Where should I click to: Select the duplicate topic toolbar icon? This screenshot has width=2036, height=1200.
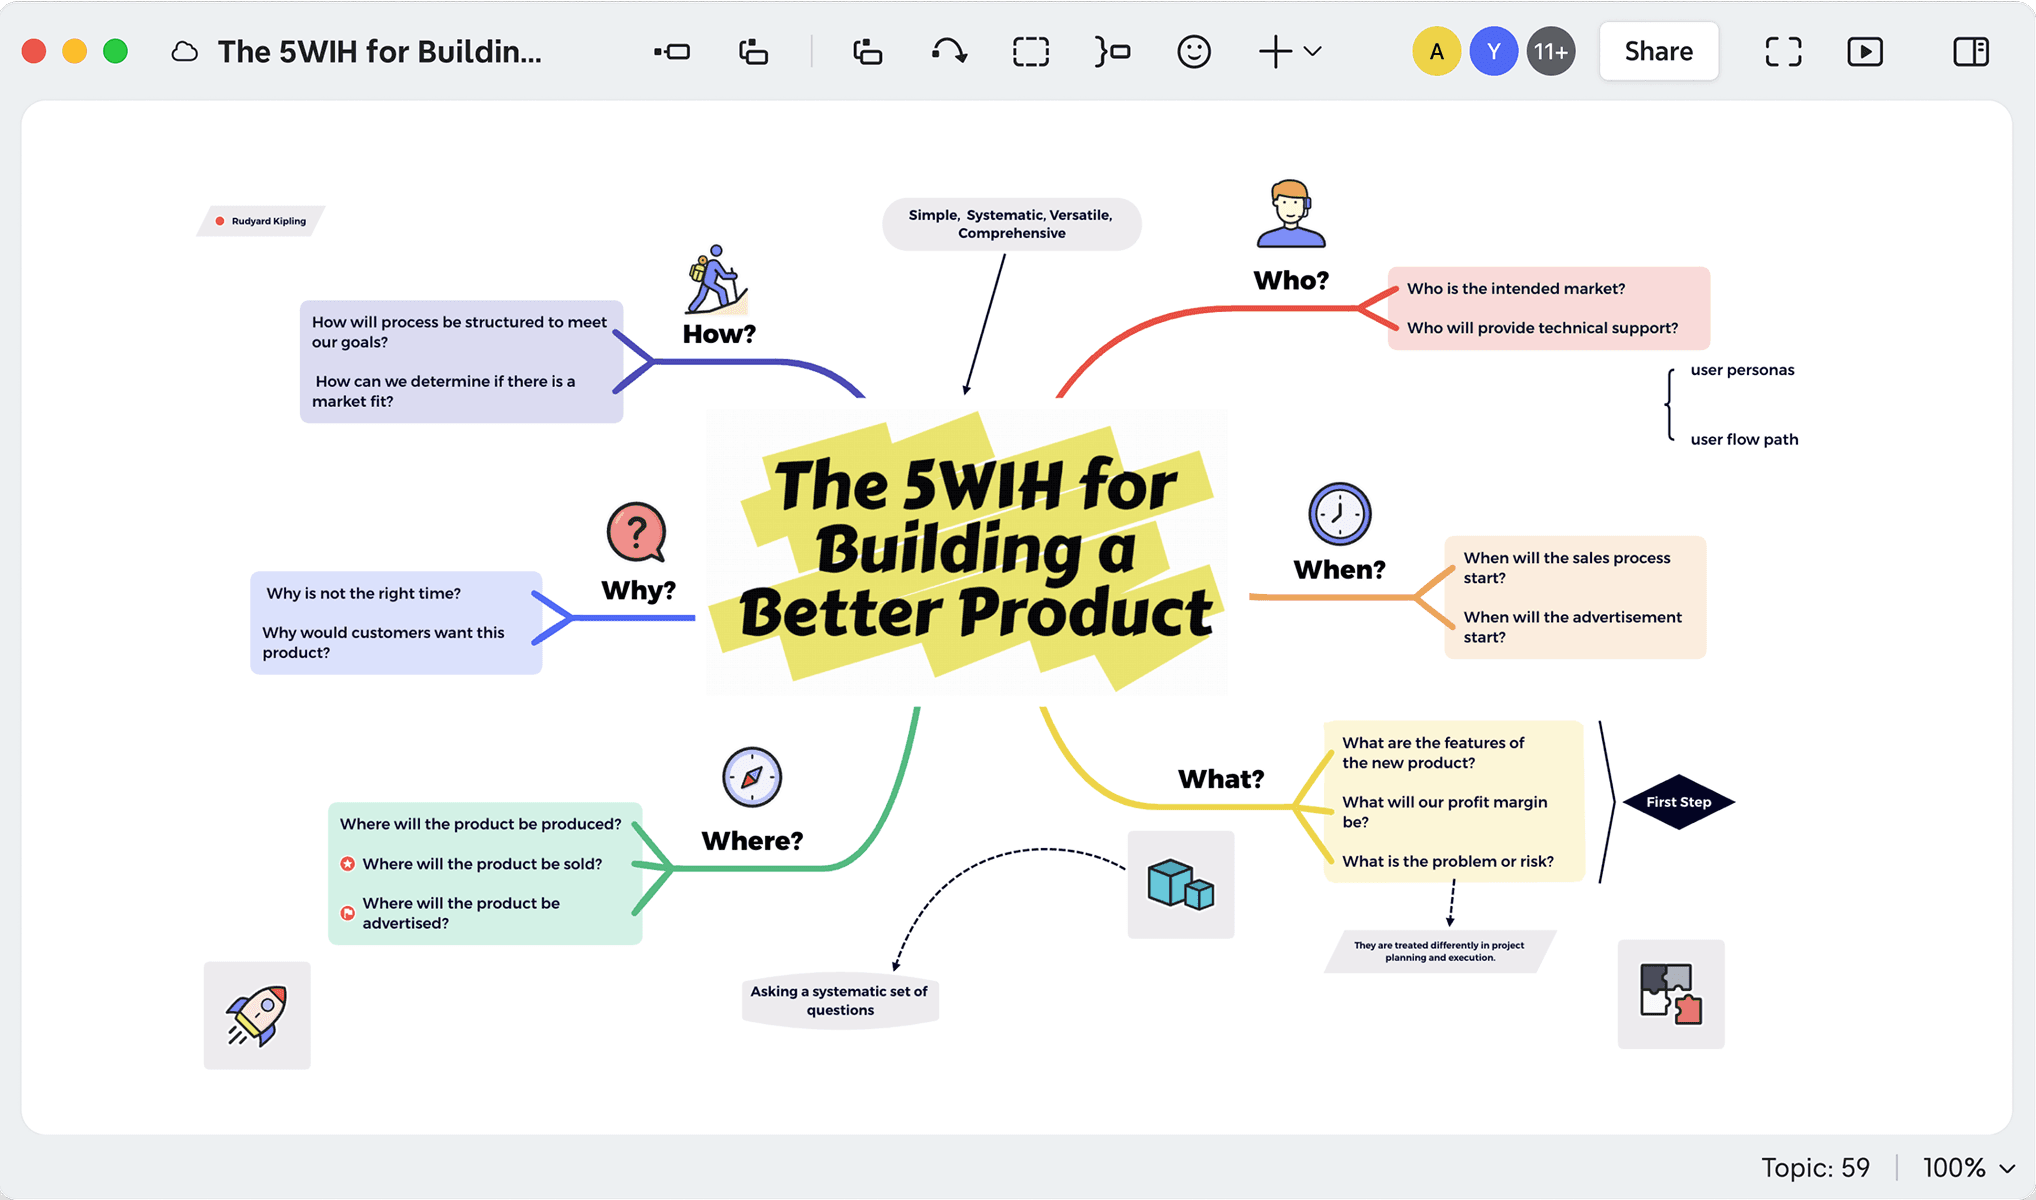click(x=866, y=51)
